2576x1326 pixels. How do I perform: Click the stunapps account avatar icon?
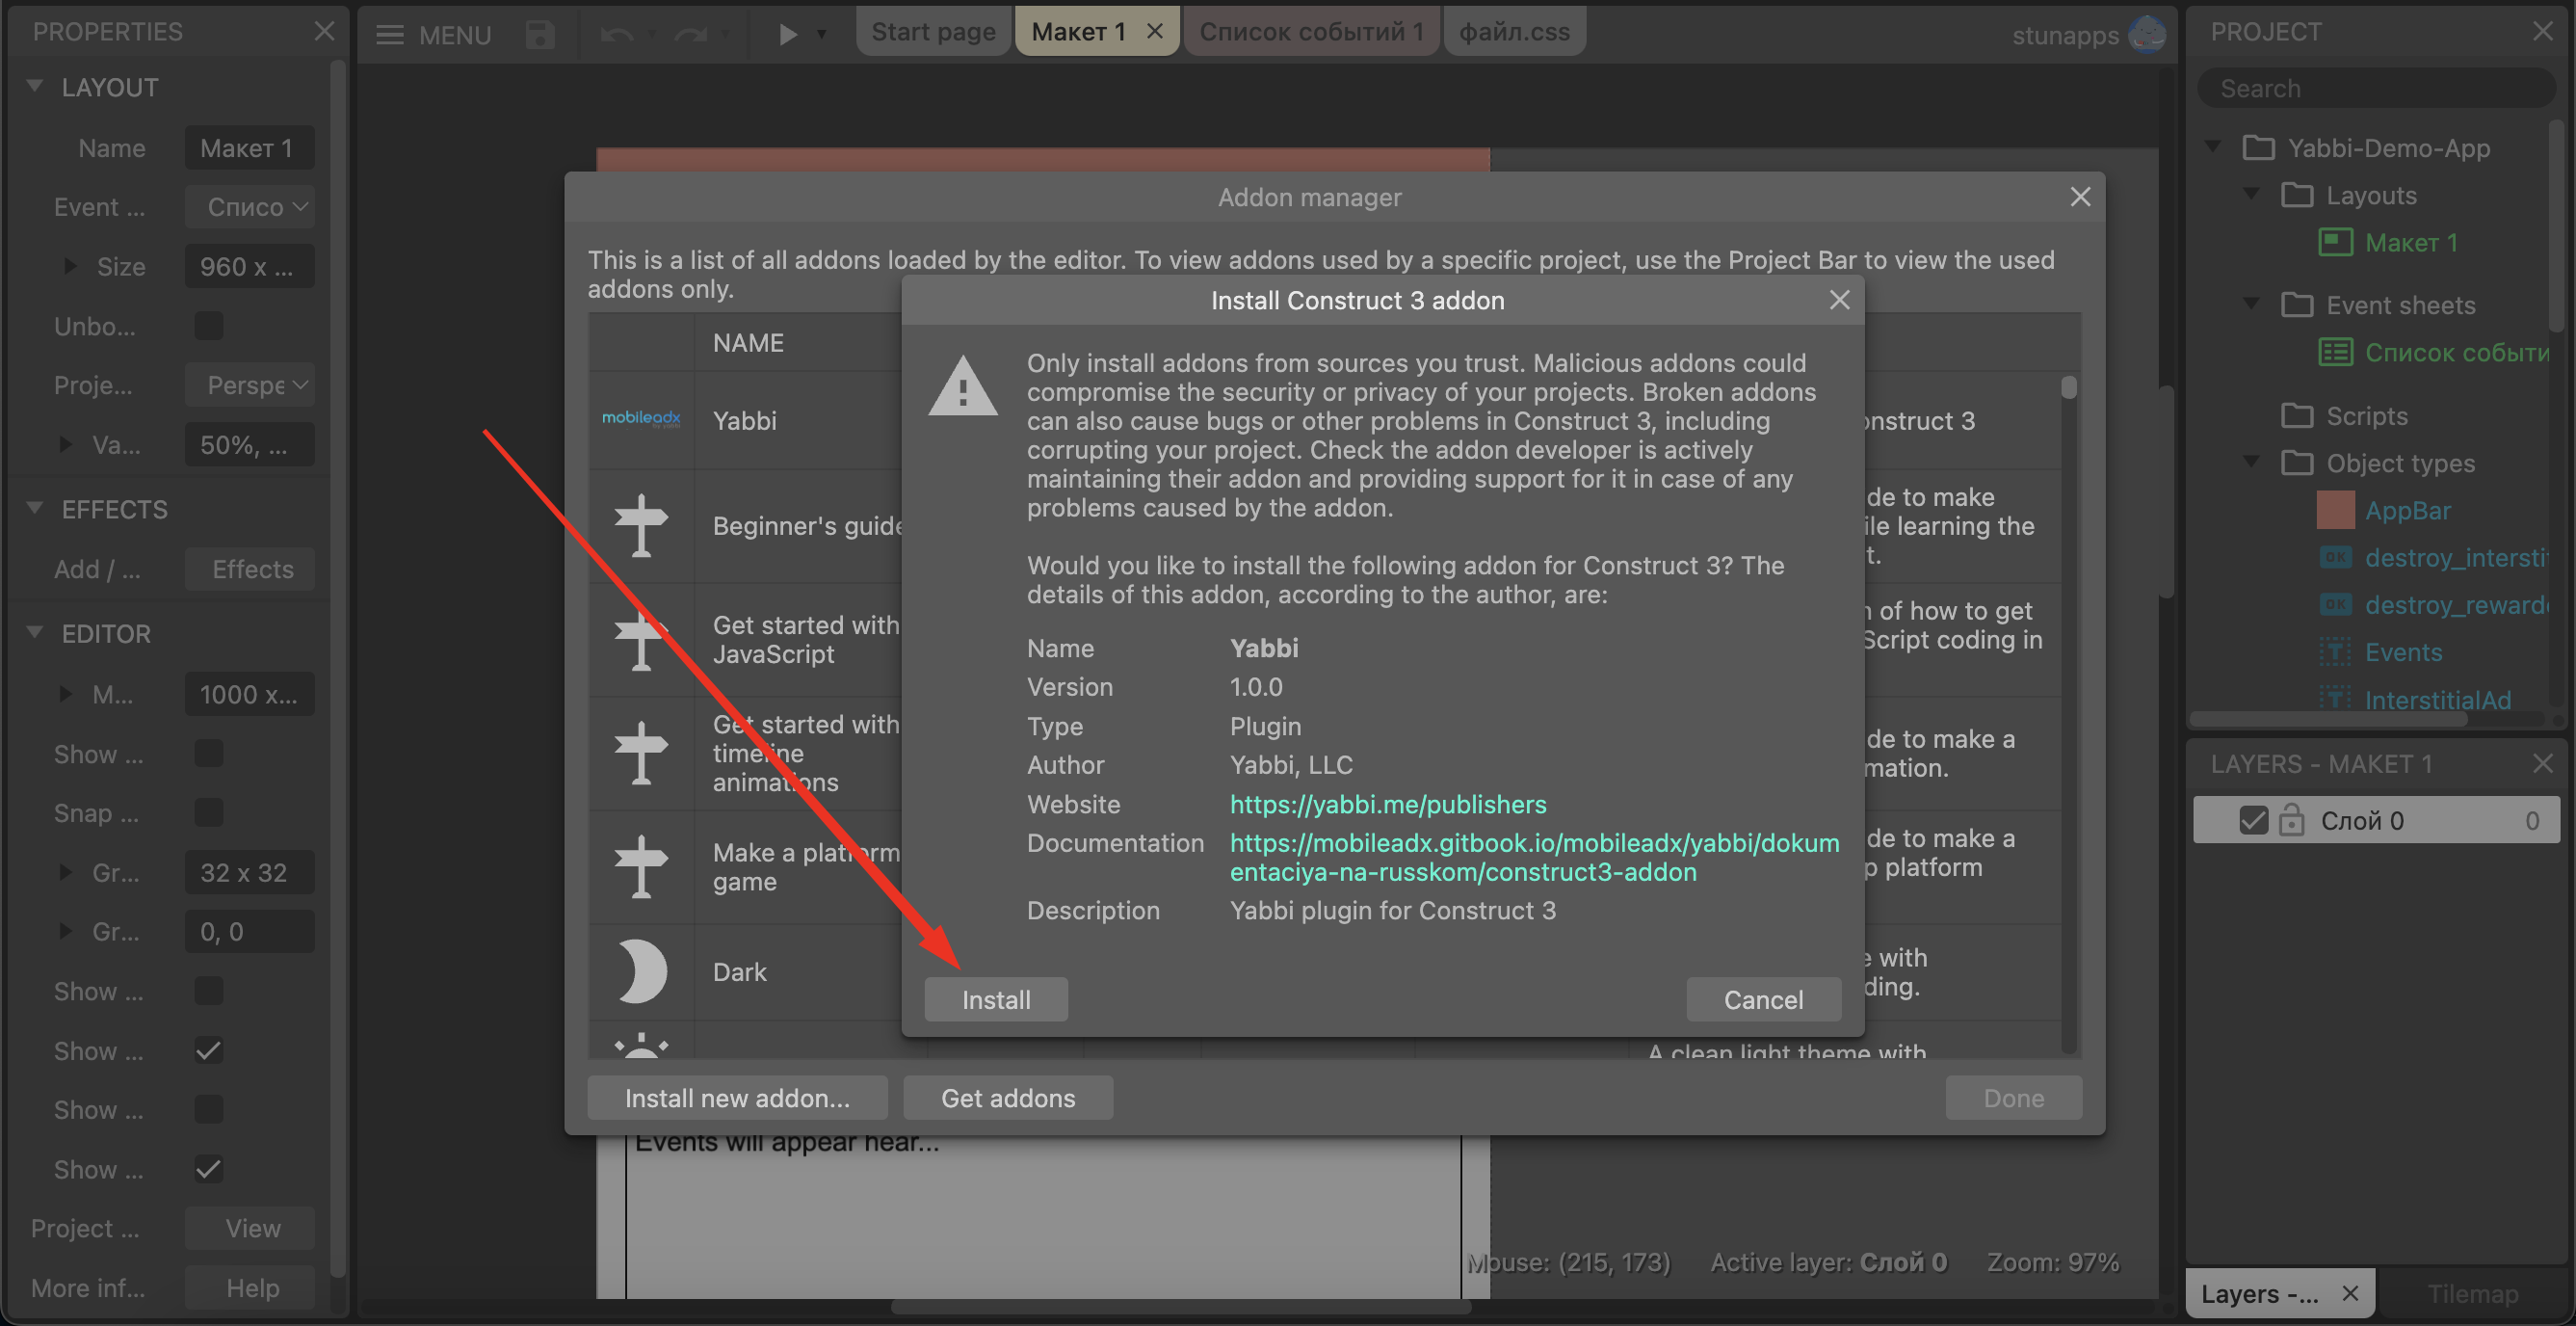[x=2146, y=34]
